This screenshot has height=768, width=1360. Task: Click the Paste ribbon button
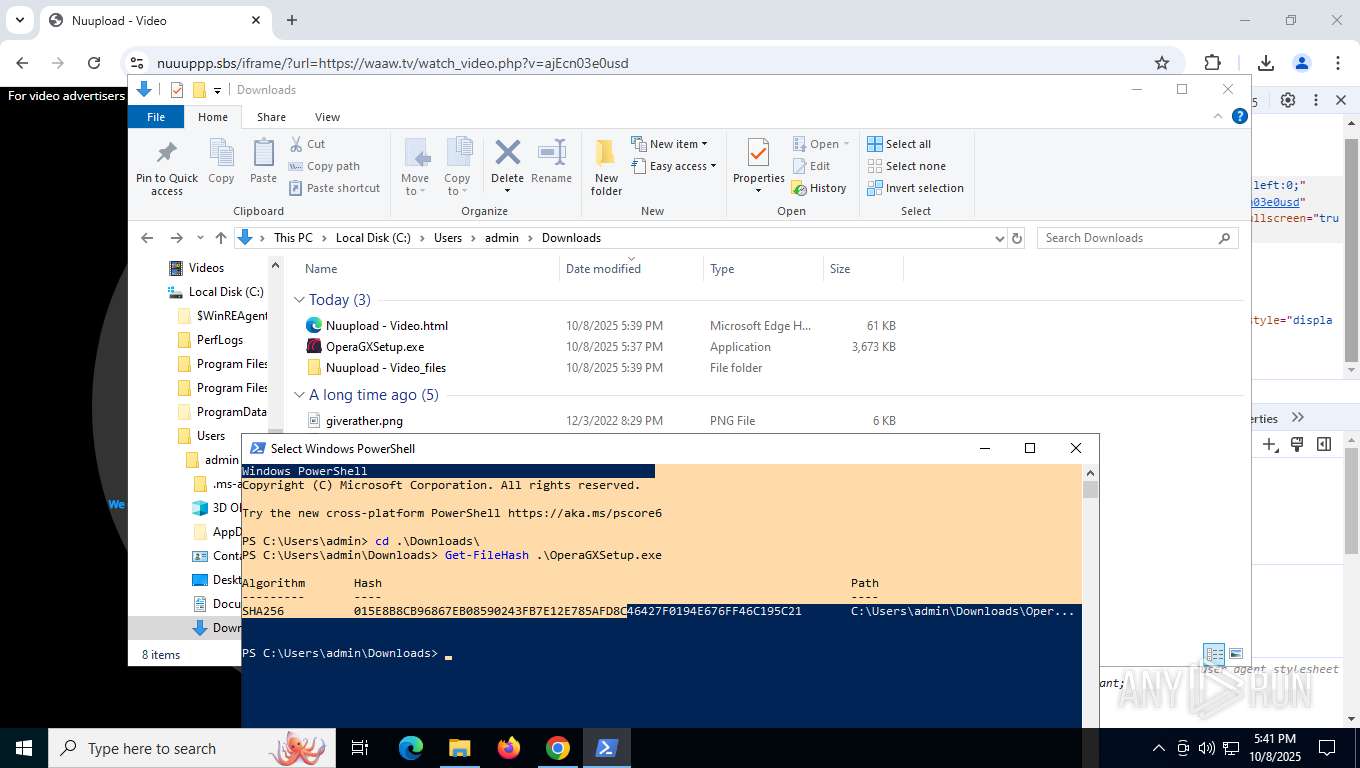(x=263, y=162)
